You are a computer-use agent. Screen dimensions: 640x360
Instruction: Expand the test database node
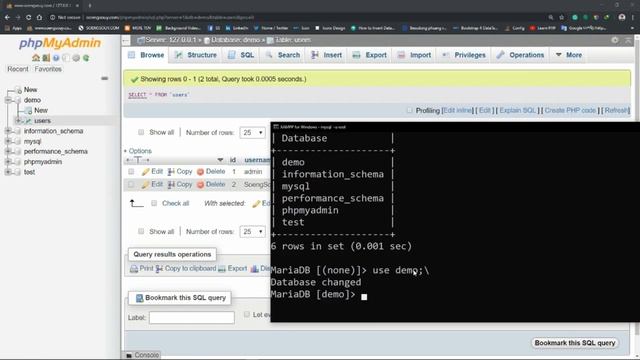pyautogui.click(x=8, y=172)
